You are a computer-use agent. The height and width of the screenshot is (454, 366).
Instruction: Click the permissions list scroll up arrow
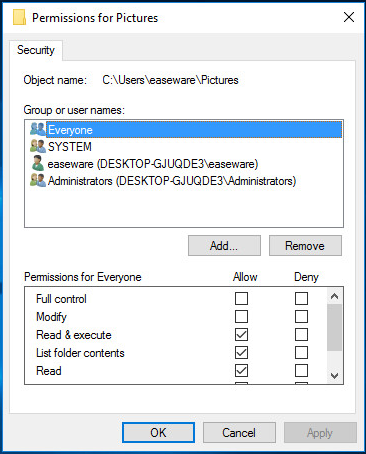tap(334, 296)
